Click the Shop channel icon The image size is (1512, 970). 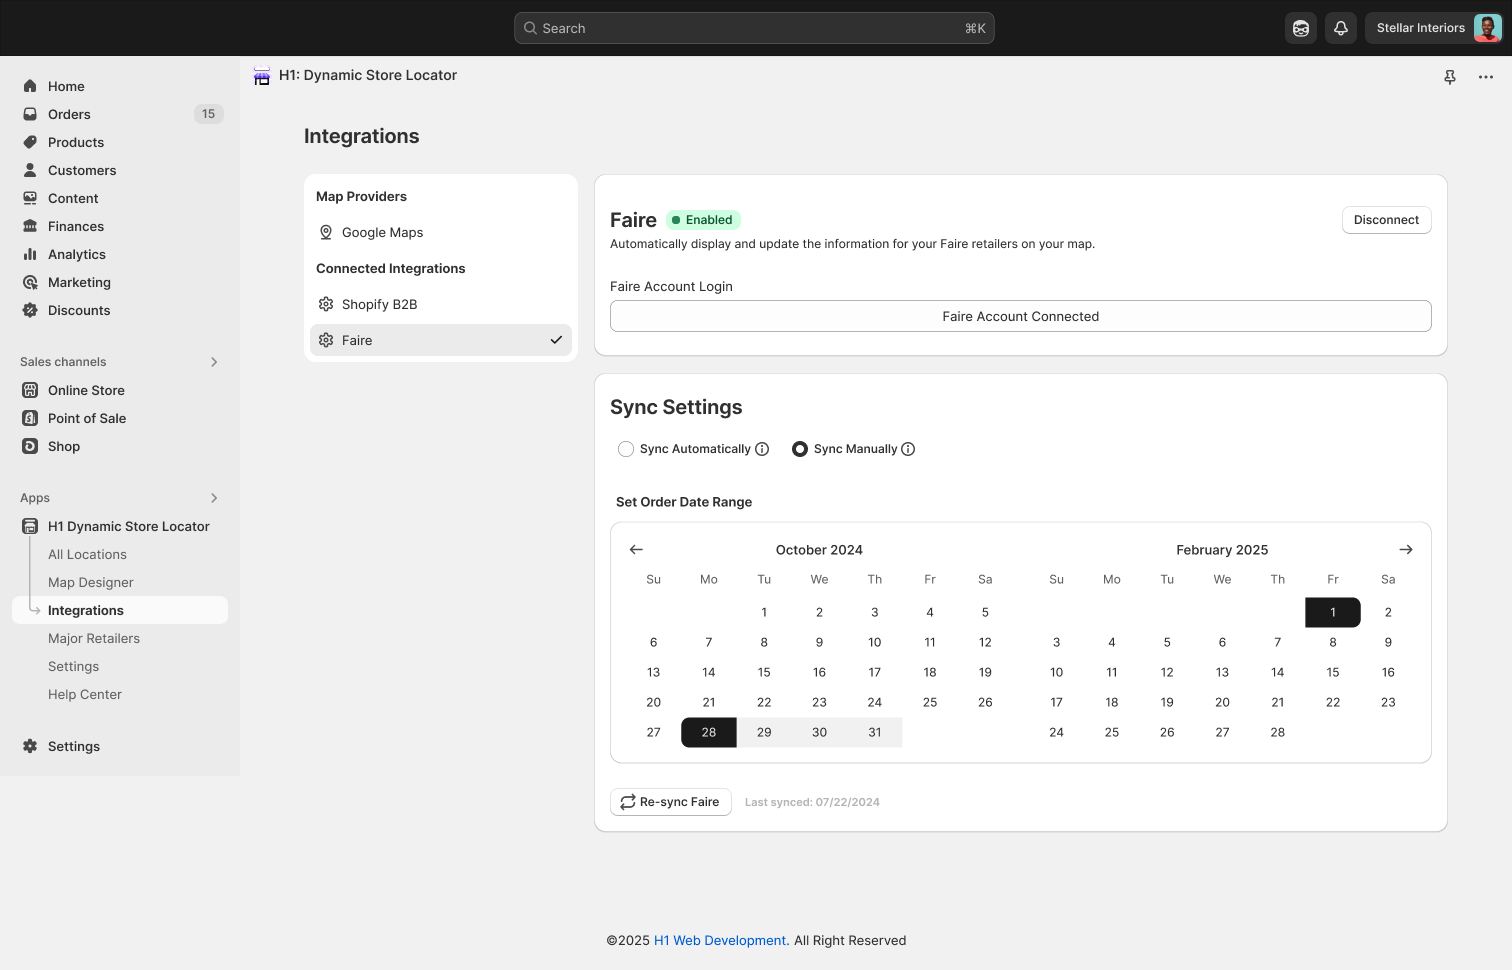[x=30, y=446]
